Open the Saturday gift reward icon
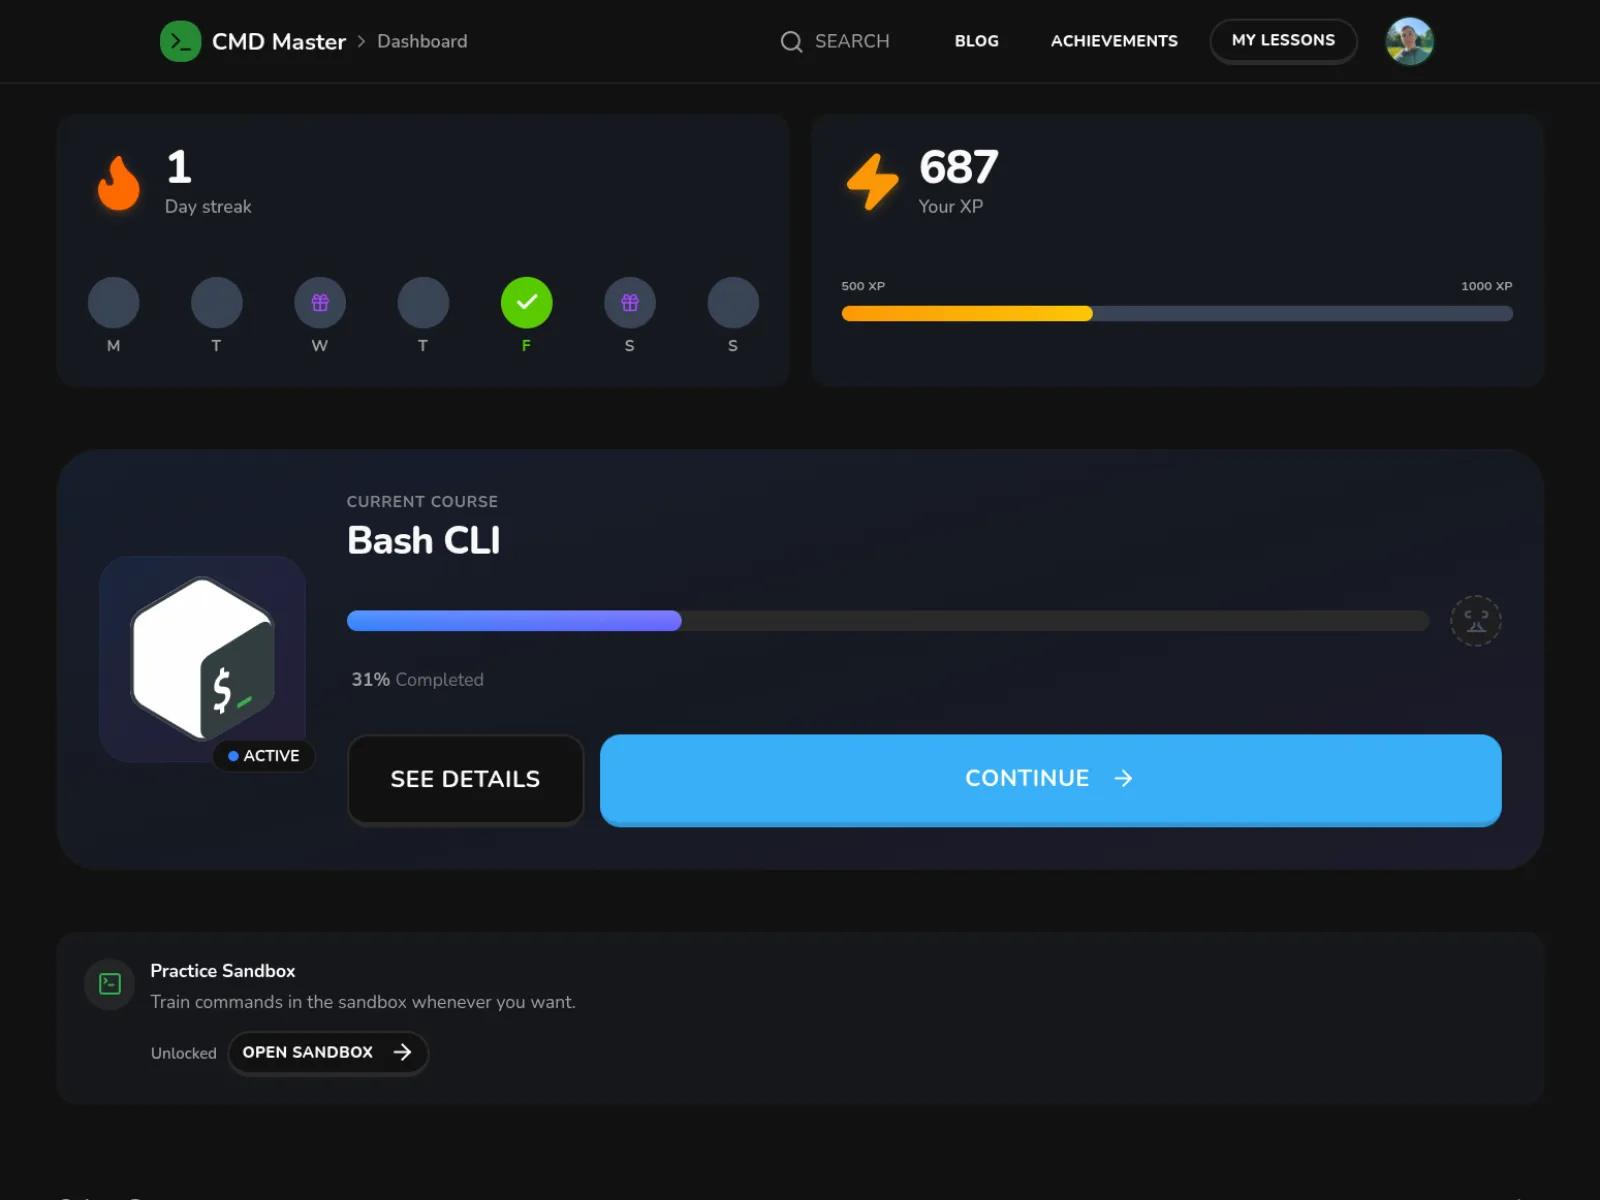 click(630, 302)
